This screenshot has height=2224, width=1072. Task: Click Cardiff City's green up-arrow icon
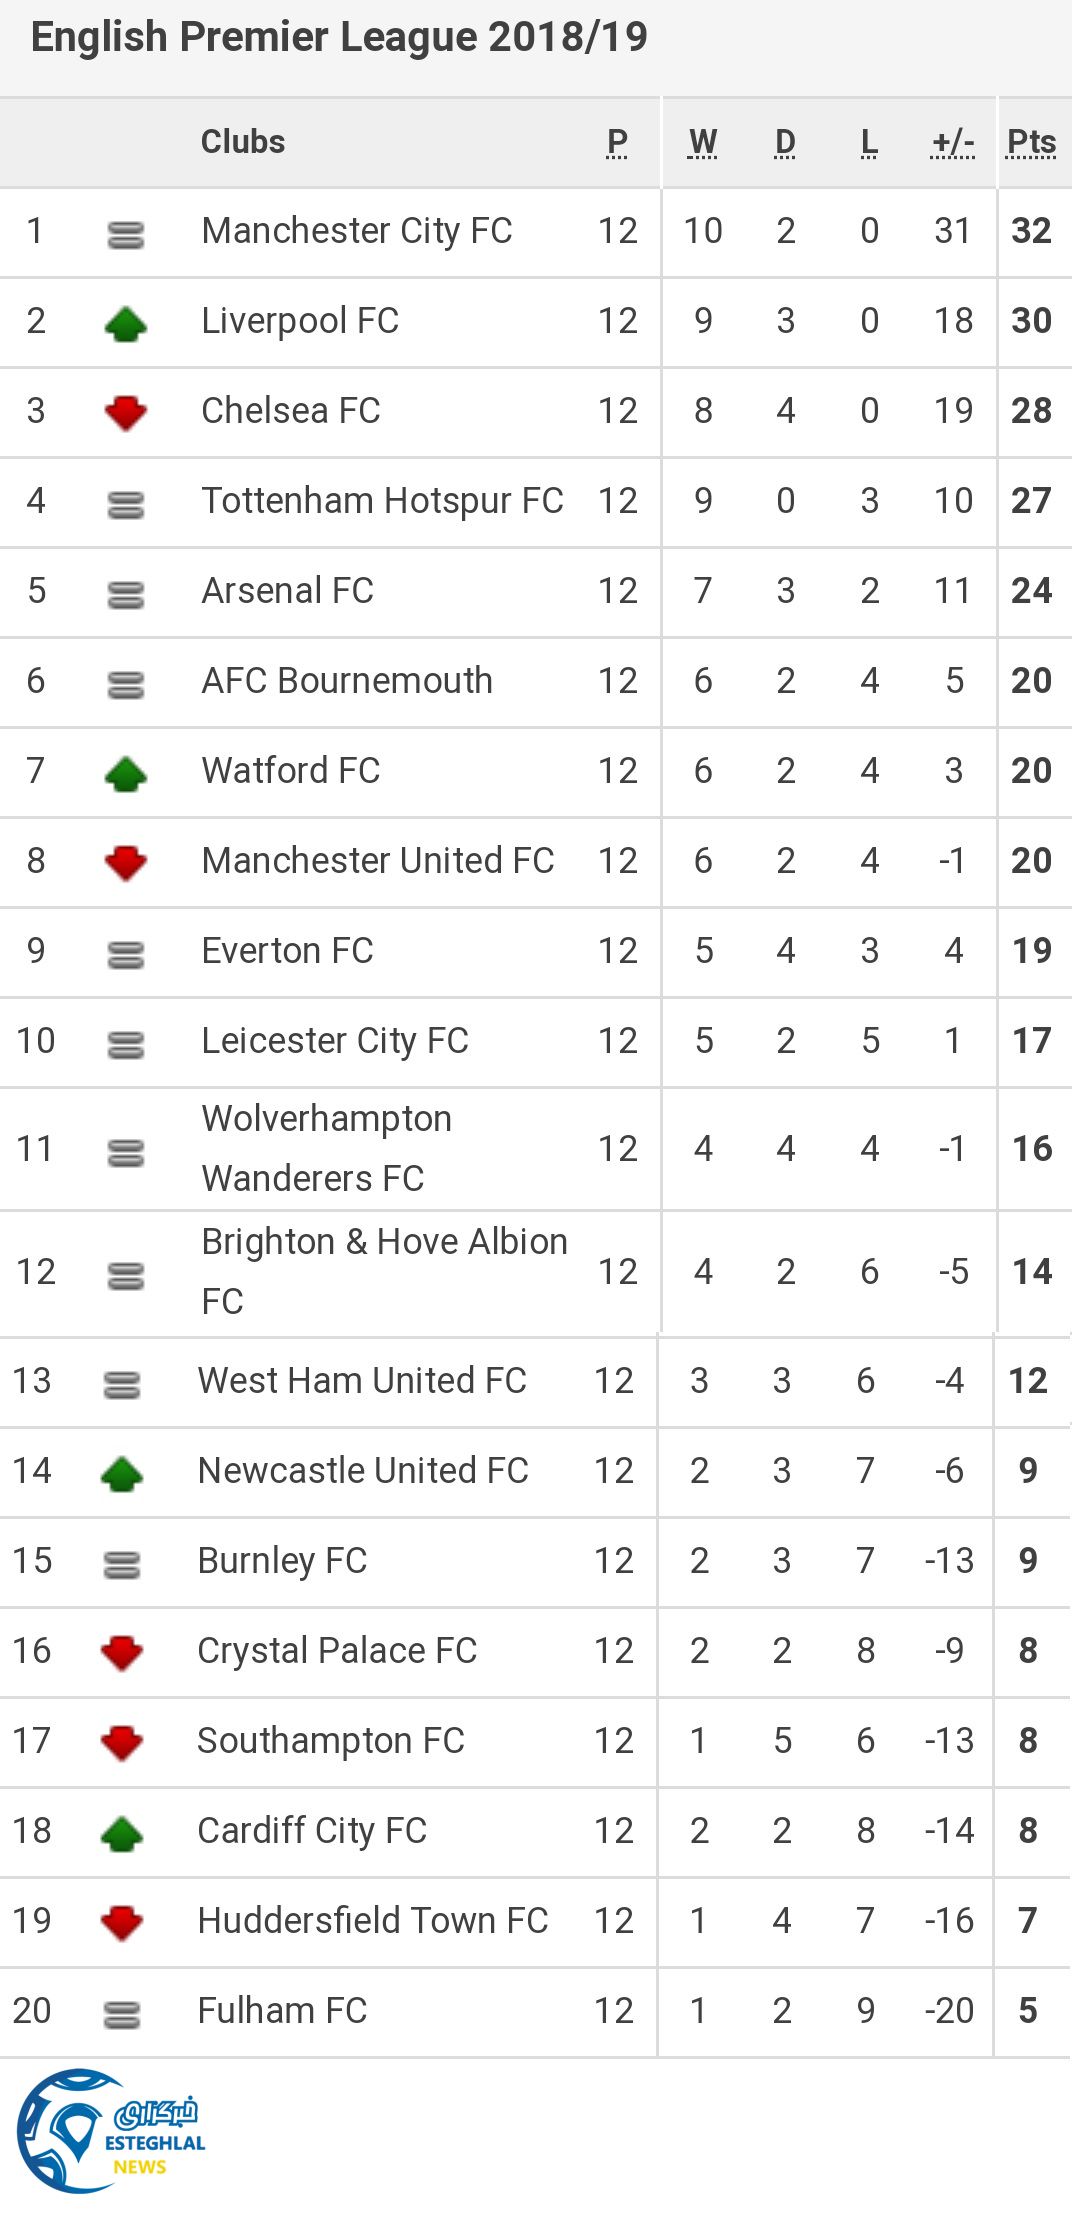click(122, 1833)
